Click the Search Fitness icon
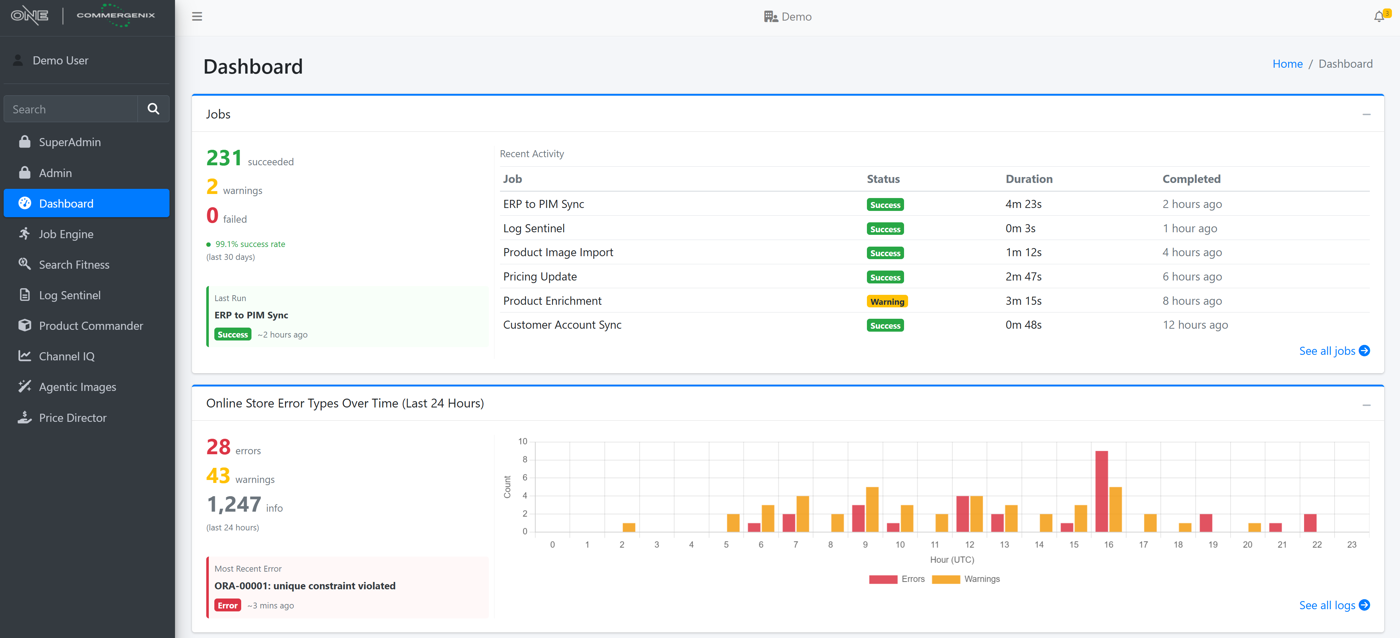This screenshot has width=1400, height=638. click(25, 264)
